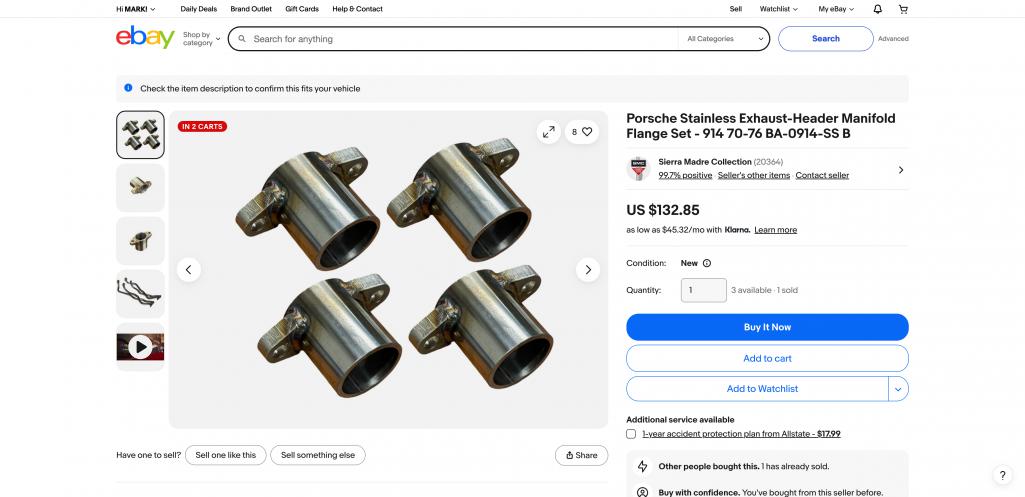Click the eBay logo
This screenshot has width=1025, height=497.
coord(145,39)
